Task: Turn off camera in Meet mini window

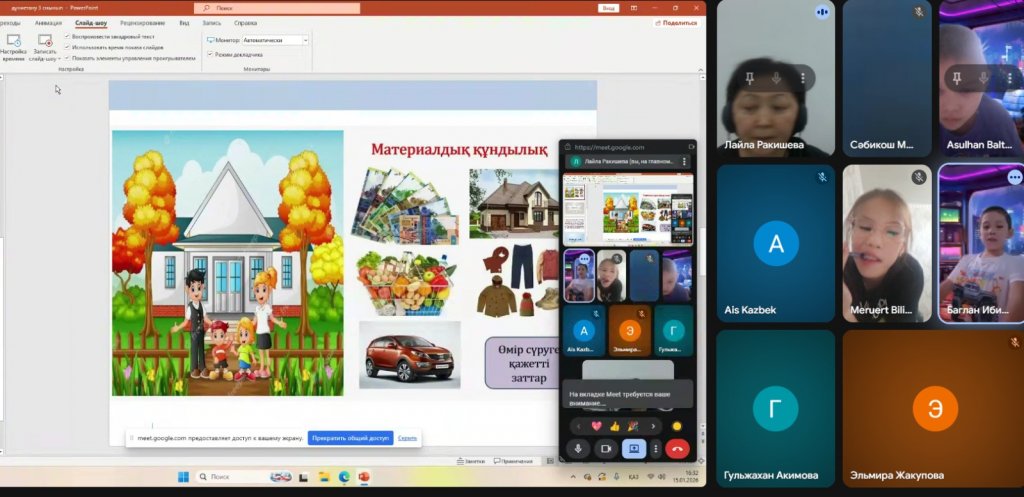Action: (605, 449)
